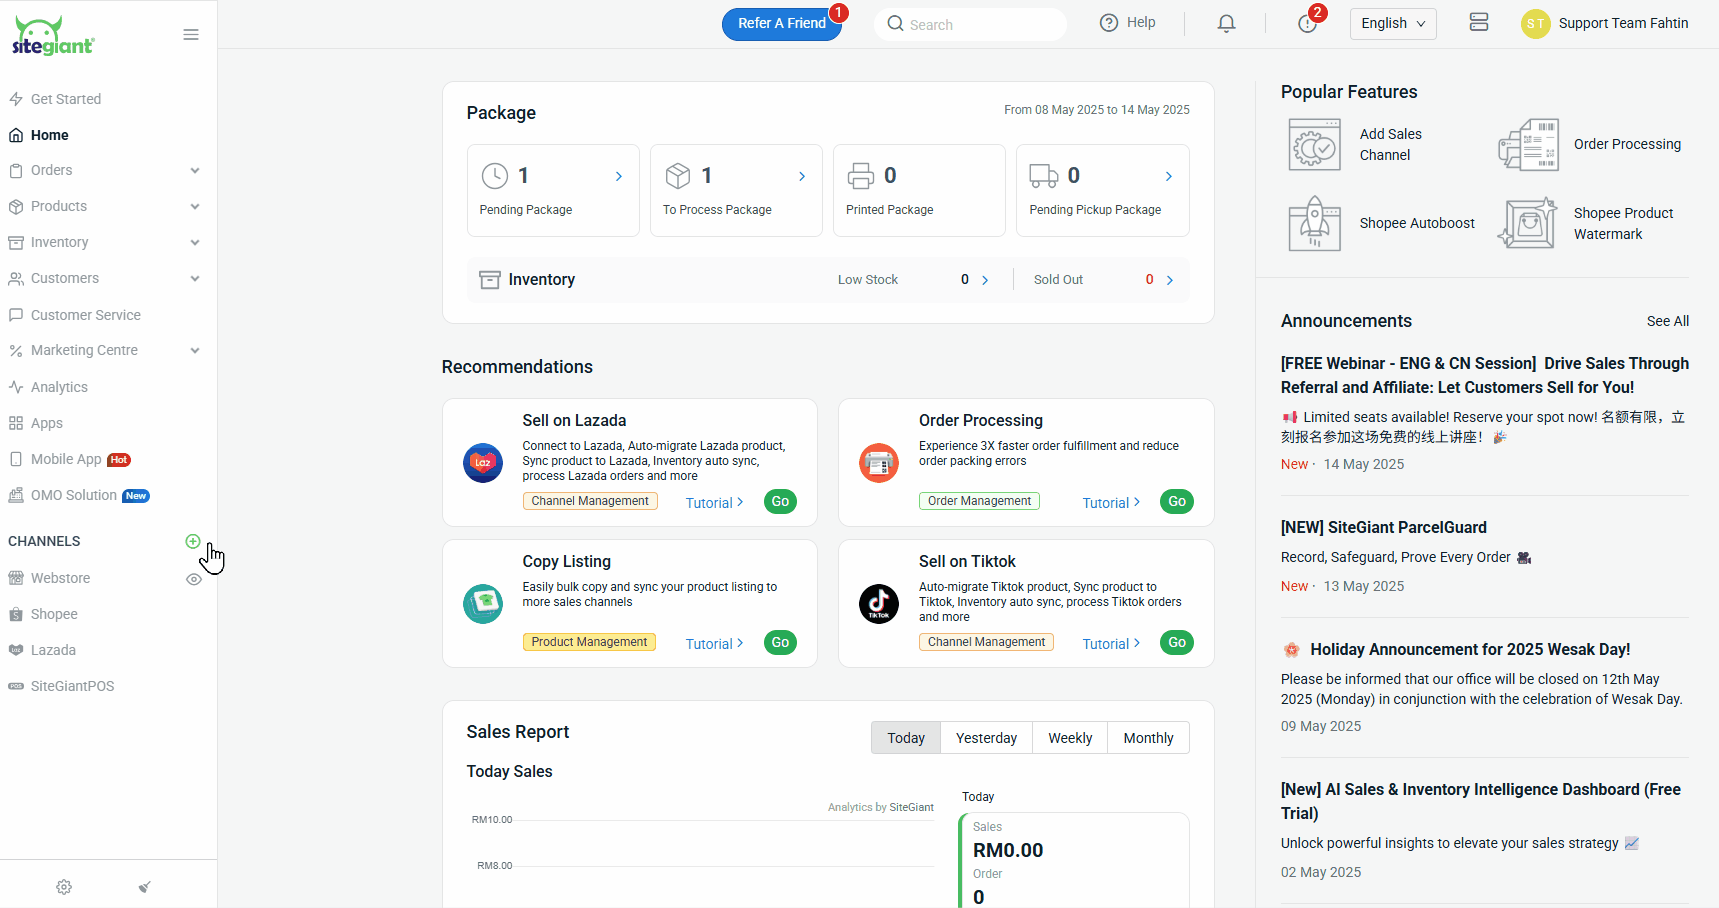Open Get Started in the sidebar
The image size is (1719, 908).
(x=66, y=99)
